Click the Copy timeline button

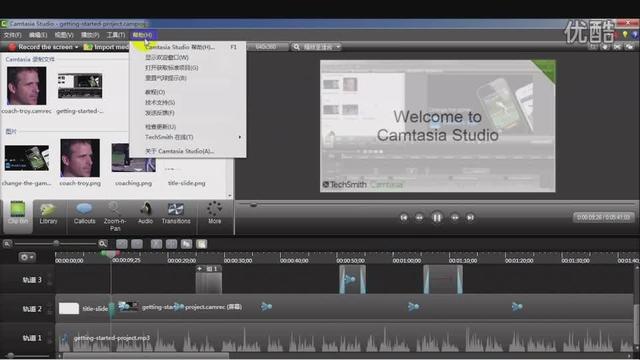187,244
